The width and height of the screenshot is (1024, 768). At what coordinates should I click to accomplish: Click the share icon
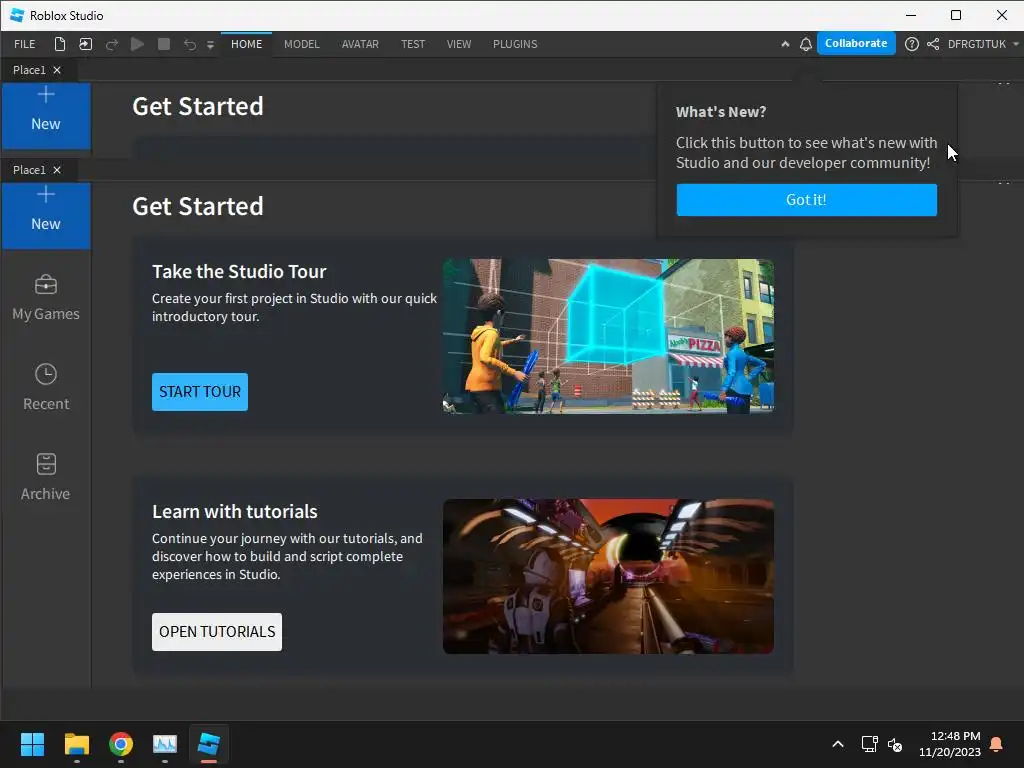(x=933, y=44)
